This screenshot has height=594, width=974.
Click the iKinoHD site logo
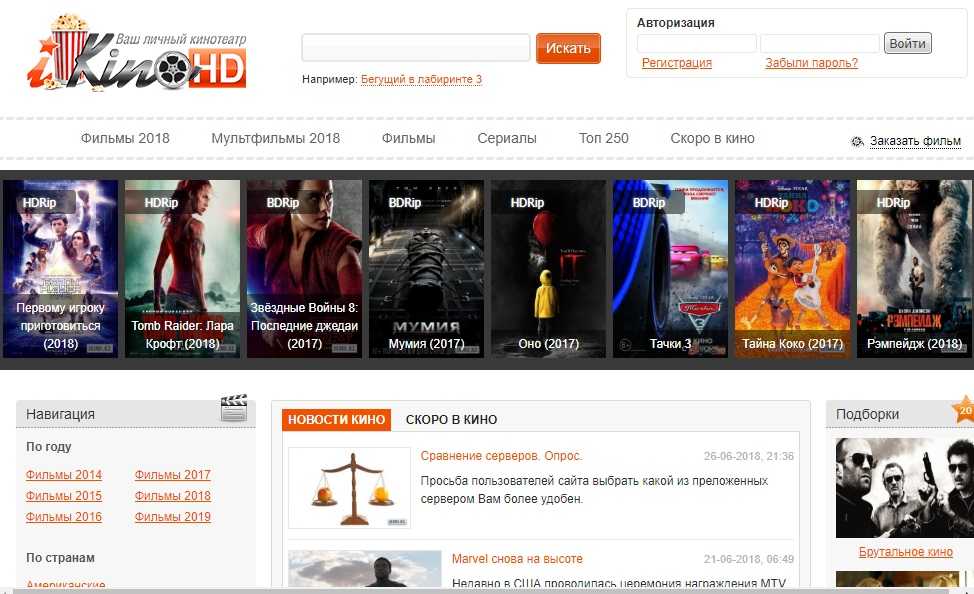point(137,53)
